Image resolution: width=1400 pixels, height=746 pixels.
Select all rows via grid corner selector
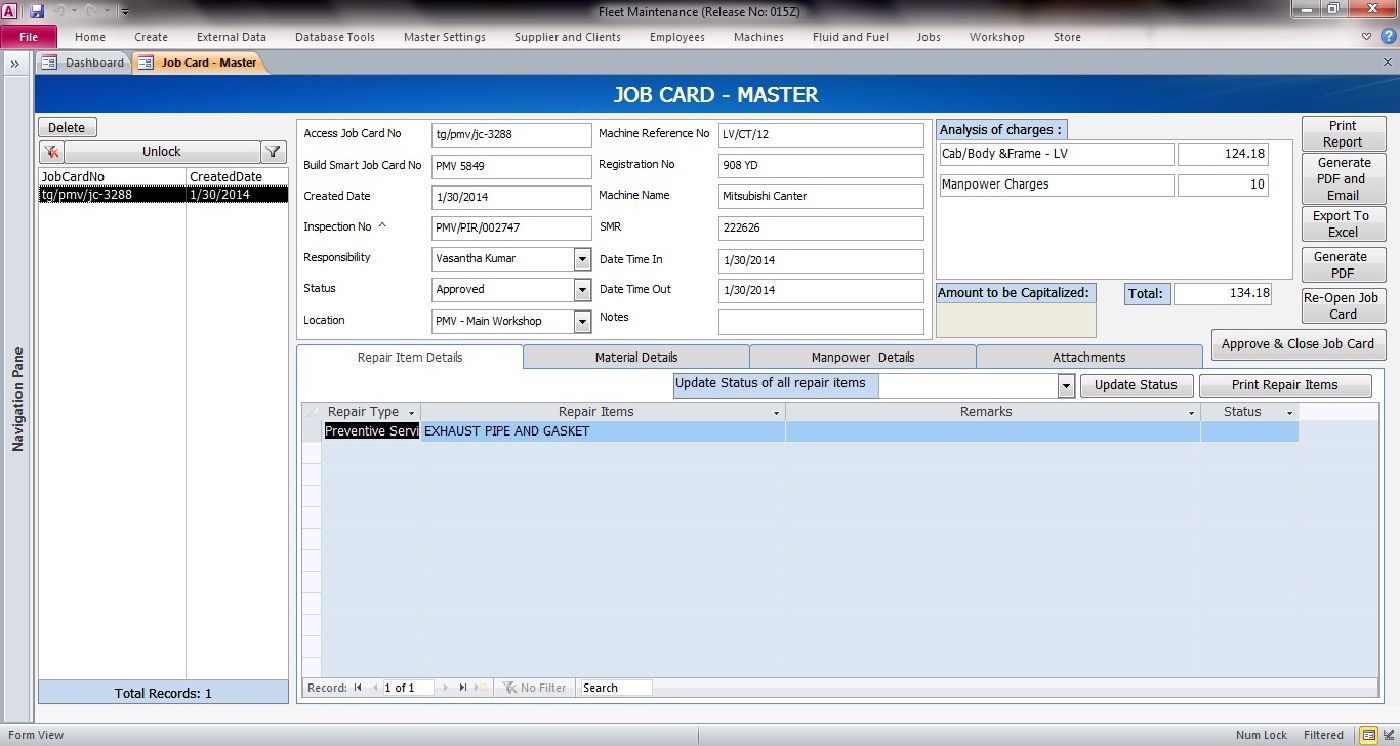tap(312, 412)
